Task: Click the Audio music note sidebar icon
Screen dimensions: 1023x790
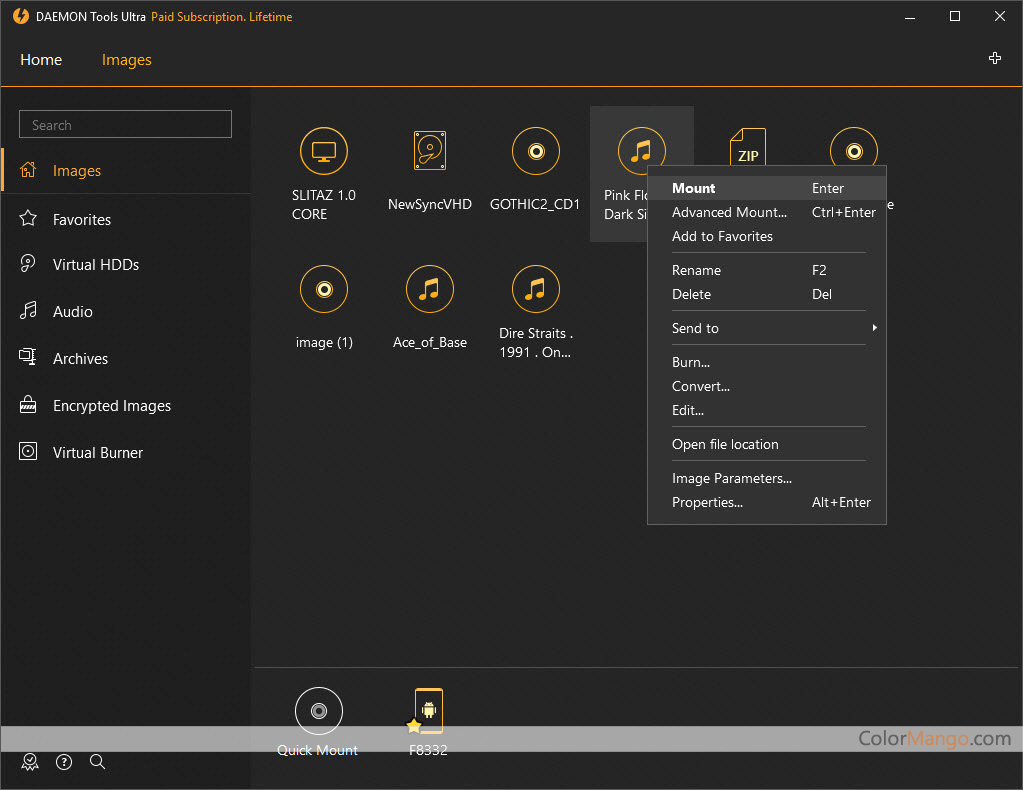Action: [x=28, y=311]
